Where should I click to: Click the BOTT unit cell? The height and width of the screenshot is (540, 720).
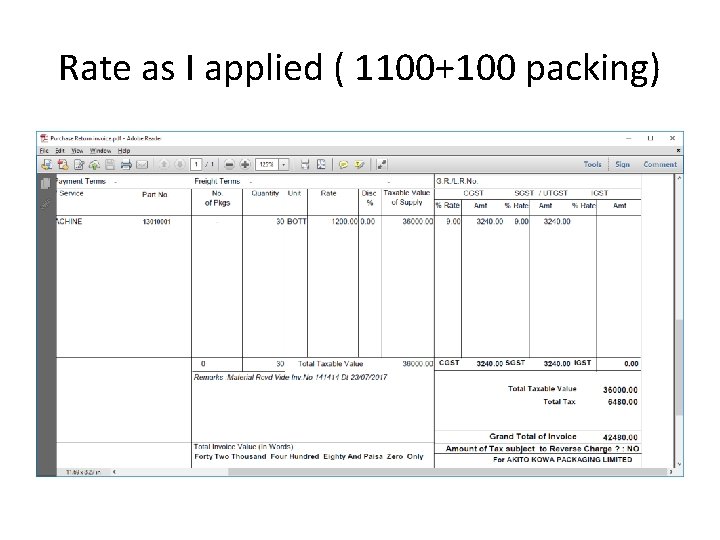click(297, 221)
